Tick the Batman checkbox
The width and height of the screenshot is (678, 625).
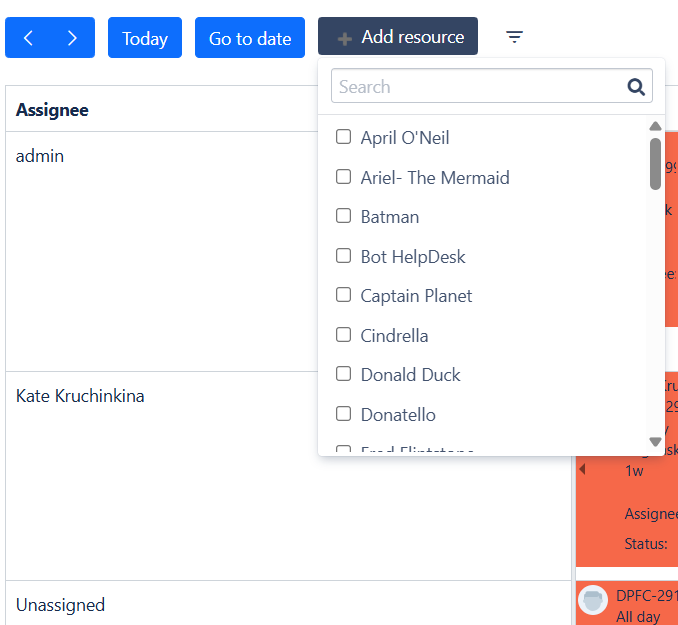tap(343, 216)
